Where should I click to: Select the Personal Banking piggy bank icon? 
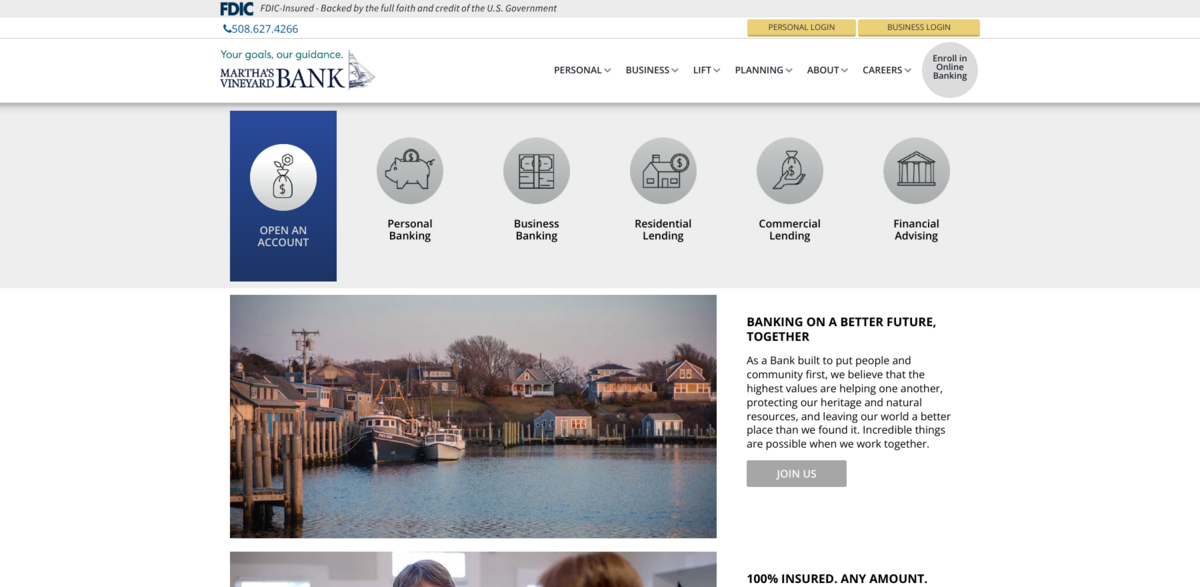410,171
